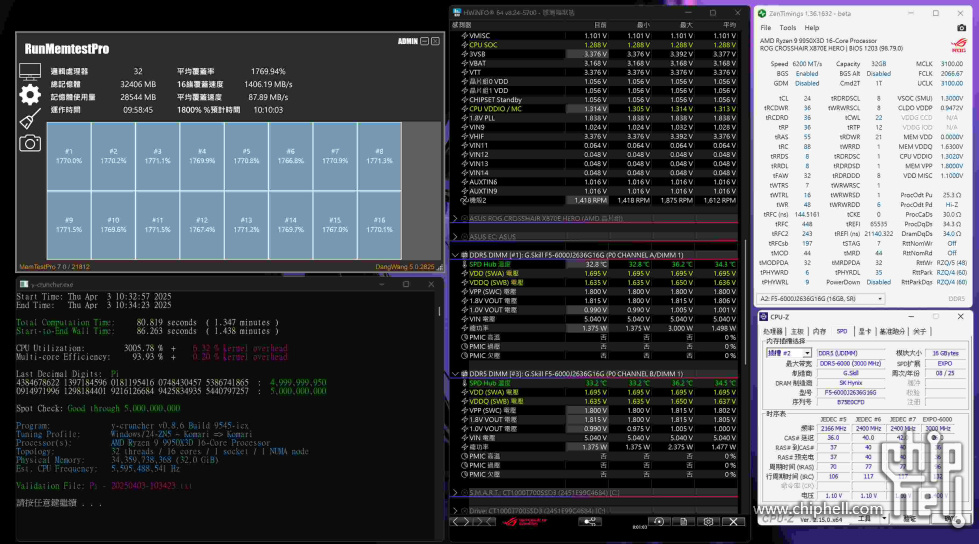Reset HWiNFO sensor clock icon

(659, 522)
